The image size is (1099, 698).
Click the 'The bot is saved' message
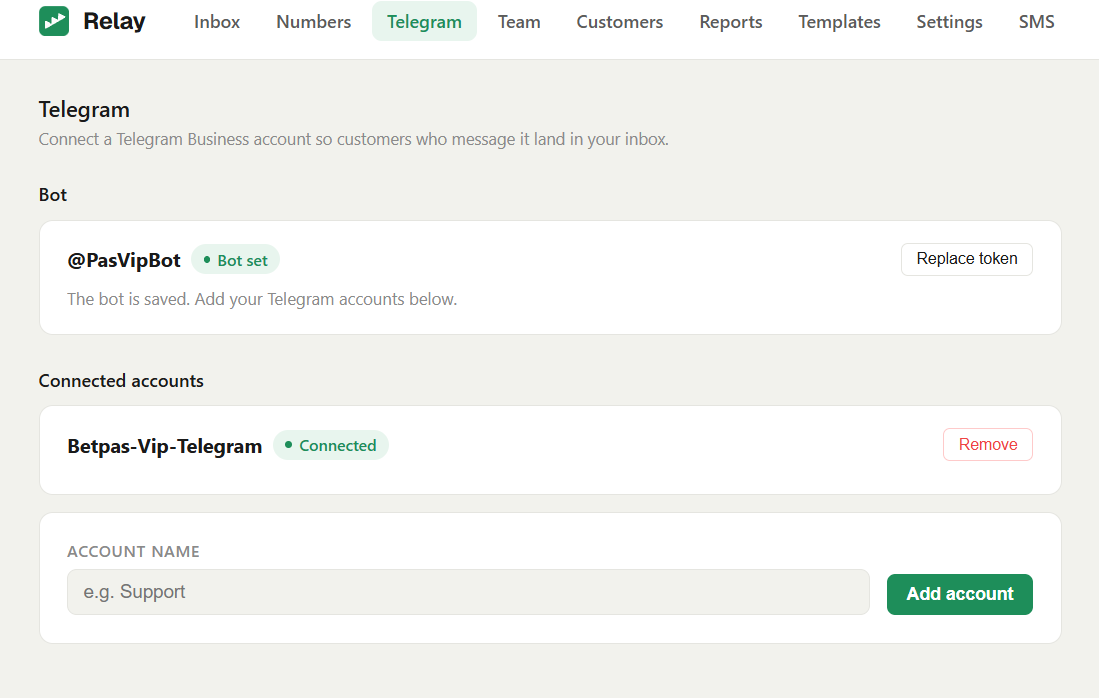[x=262, y=299]
